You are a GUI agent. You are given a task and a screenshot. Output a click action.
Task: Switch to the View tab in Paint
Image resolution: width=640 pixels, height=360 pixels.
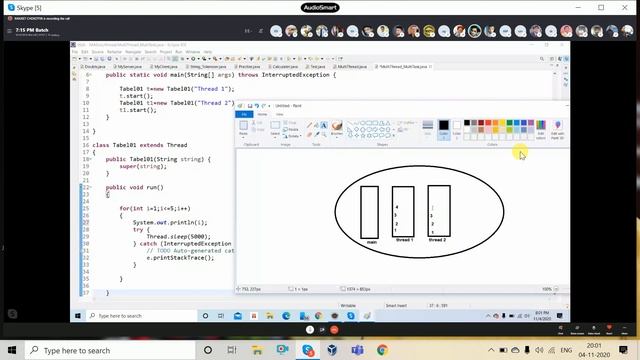(x=280, y=114)
